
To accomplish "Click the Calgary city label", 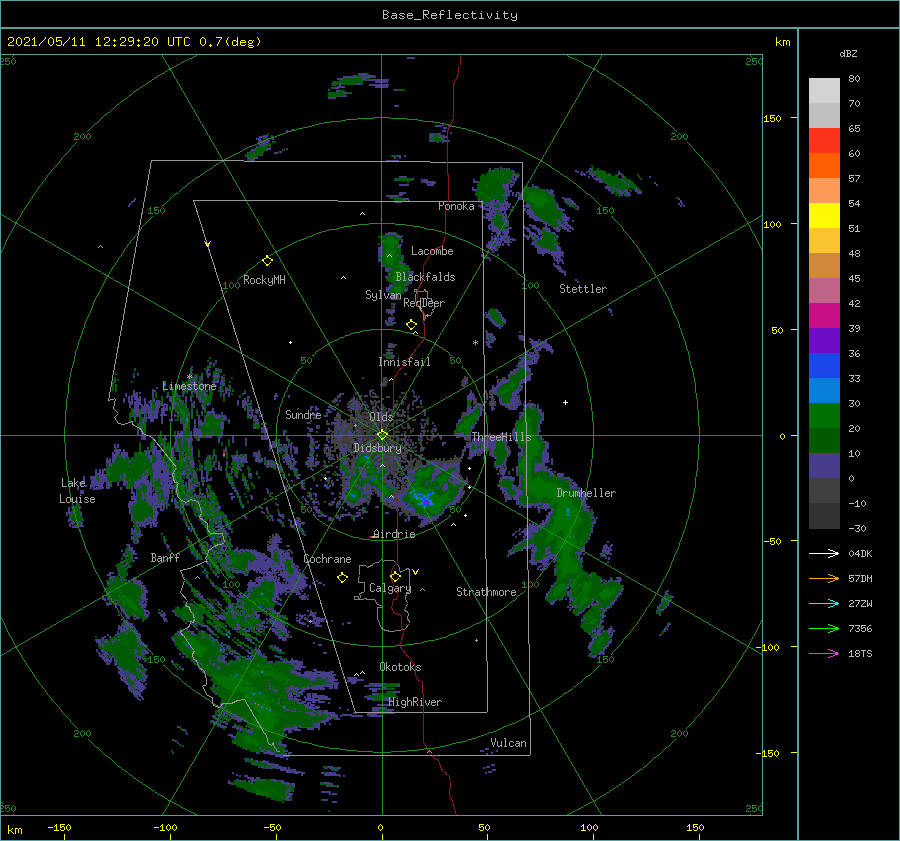I will click(390, 588).
